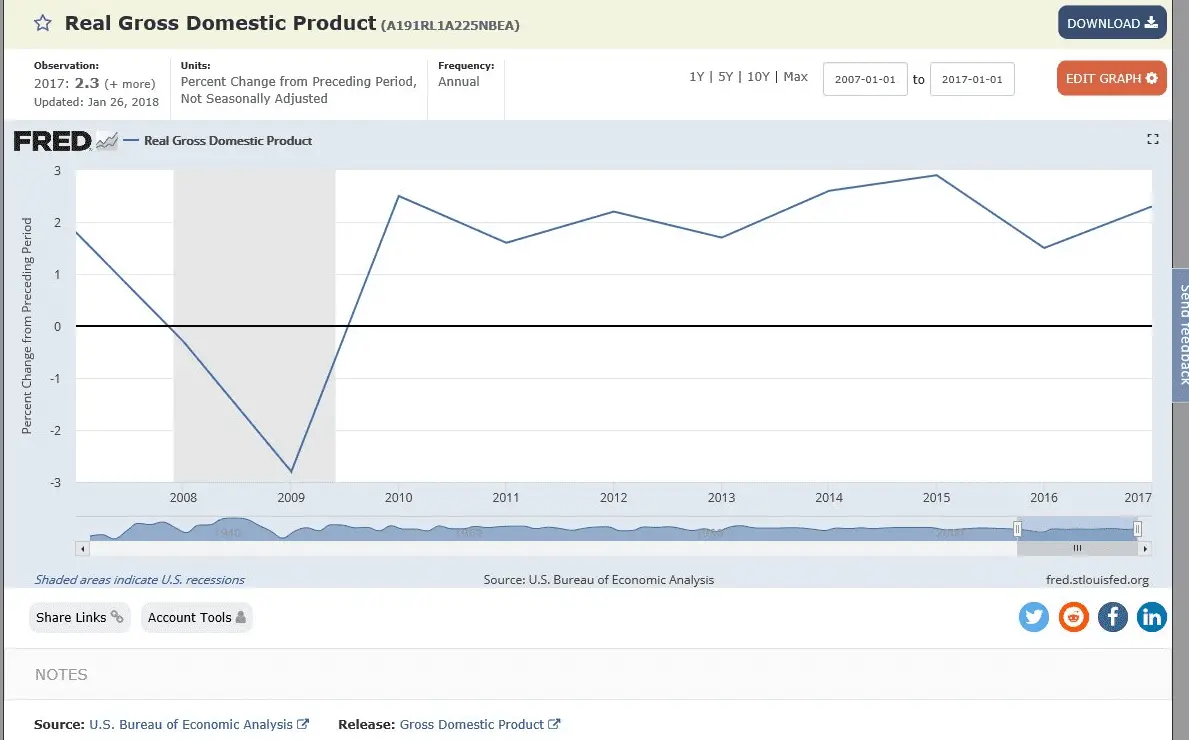Share on Reddit icon
The height and width of the screenshot is (740, 1189).
[x=1074, y=617]
